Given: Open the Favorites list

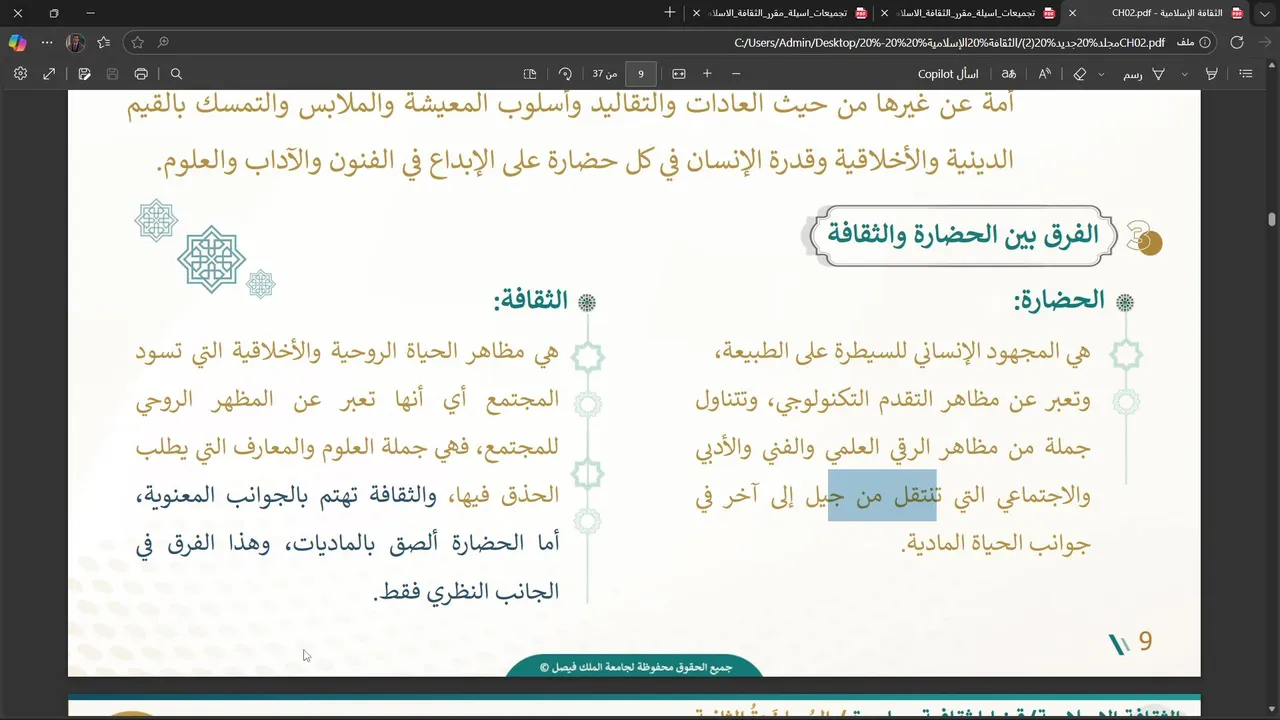Looking at the screenshot, I should (x=104, y=42).
